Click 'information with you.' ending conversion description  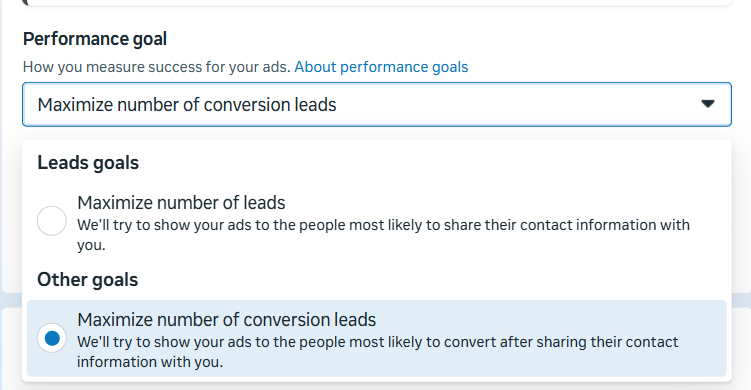(150, 362)
